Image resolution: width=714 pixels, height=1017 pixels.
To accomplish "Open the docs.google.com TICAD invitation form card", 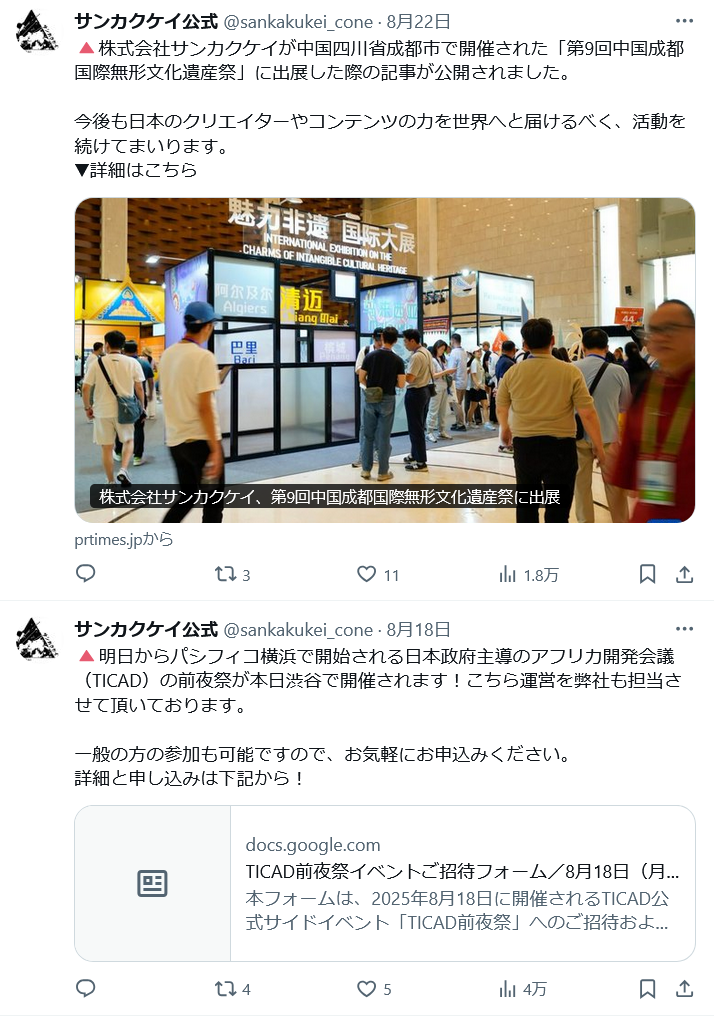I will point(385,883).
